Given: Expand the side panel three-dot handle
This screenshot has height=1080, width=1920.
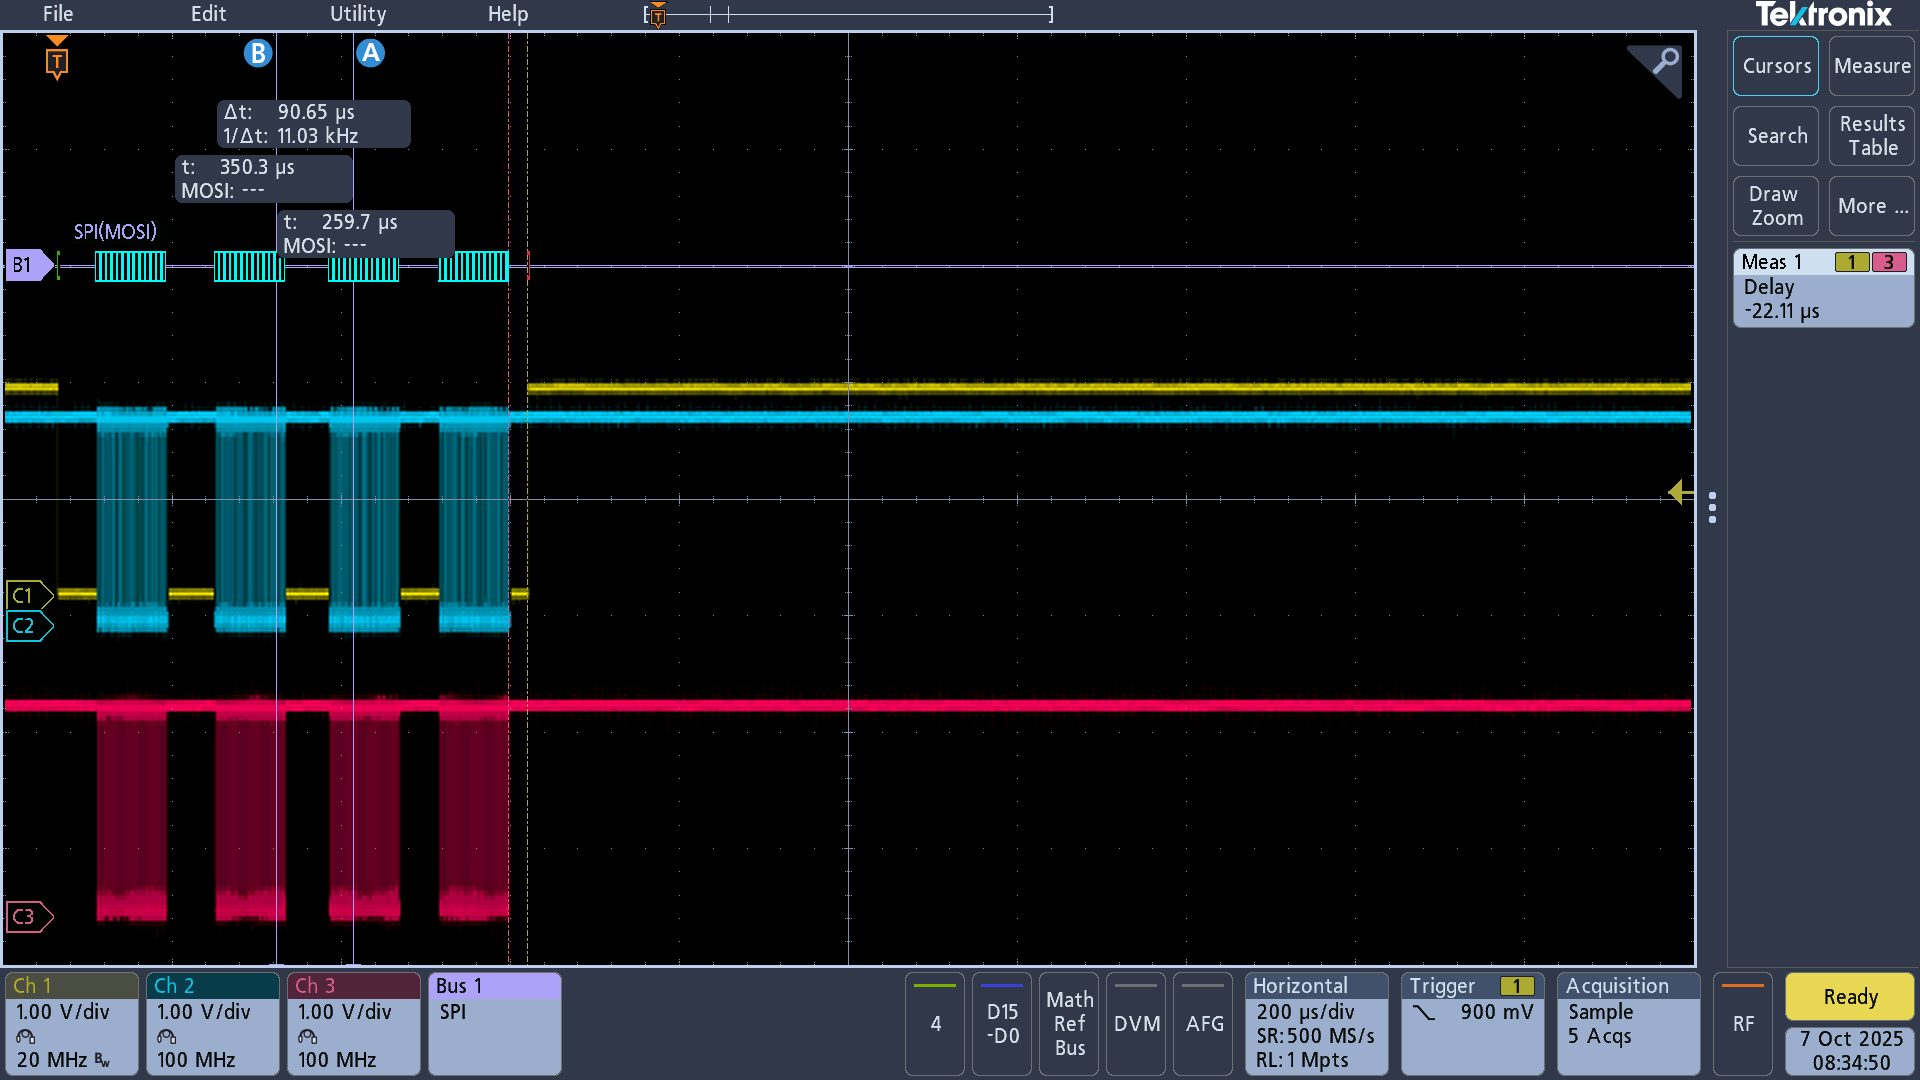Looking at the screenshot, I should 1713,507.
